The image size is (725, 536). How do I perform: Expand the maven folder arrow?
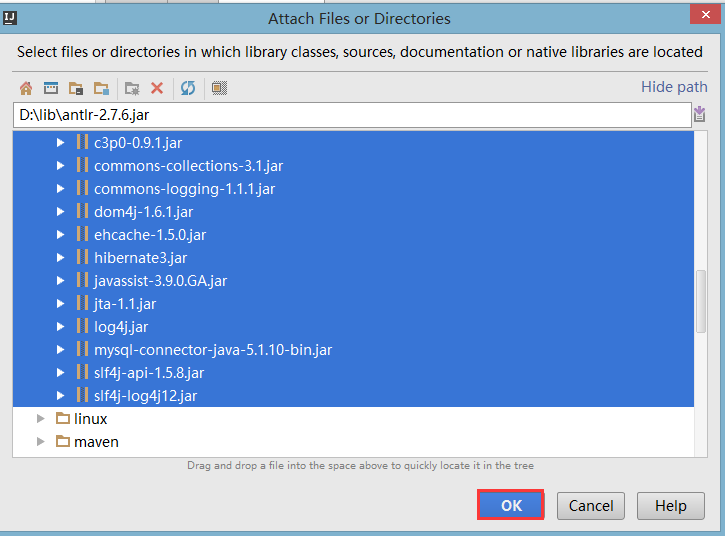(41, 442)
